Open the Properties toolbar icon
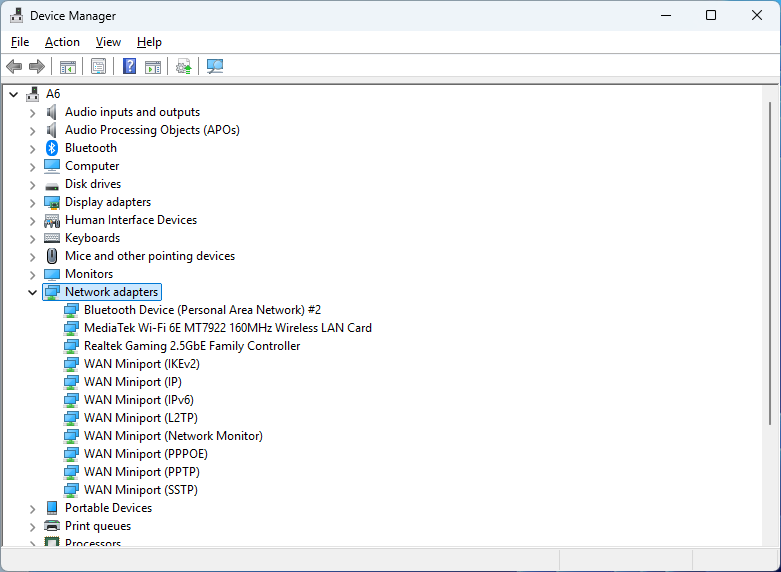 pos(99,66)
